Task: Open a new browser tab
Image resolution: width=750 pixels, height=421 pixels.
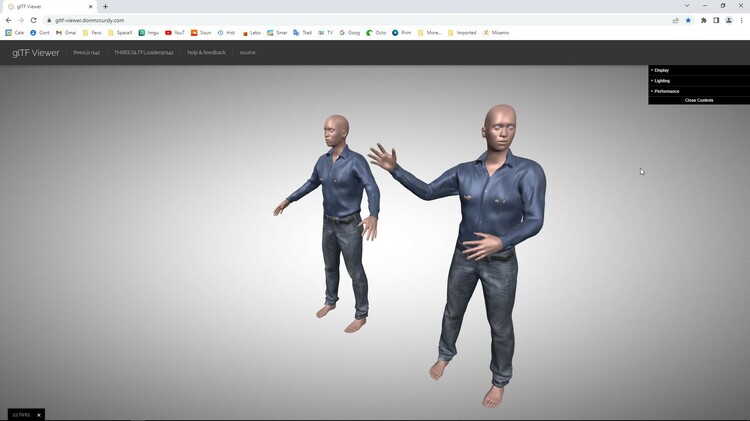Action: (105, 6)
